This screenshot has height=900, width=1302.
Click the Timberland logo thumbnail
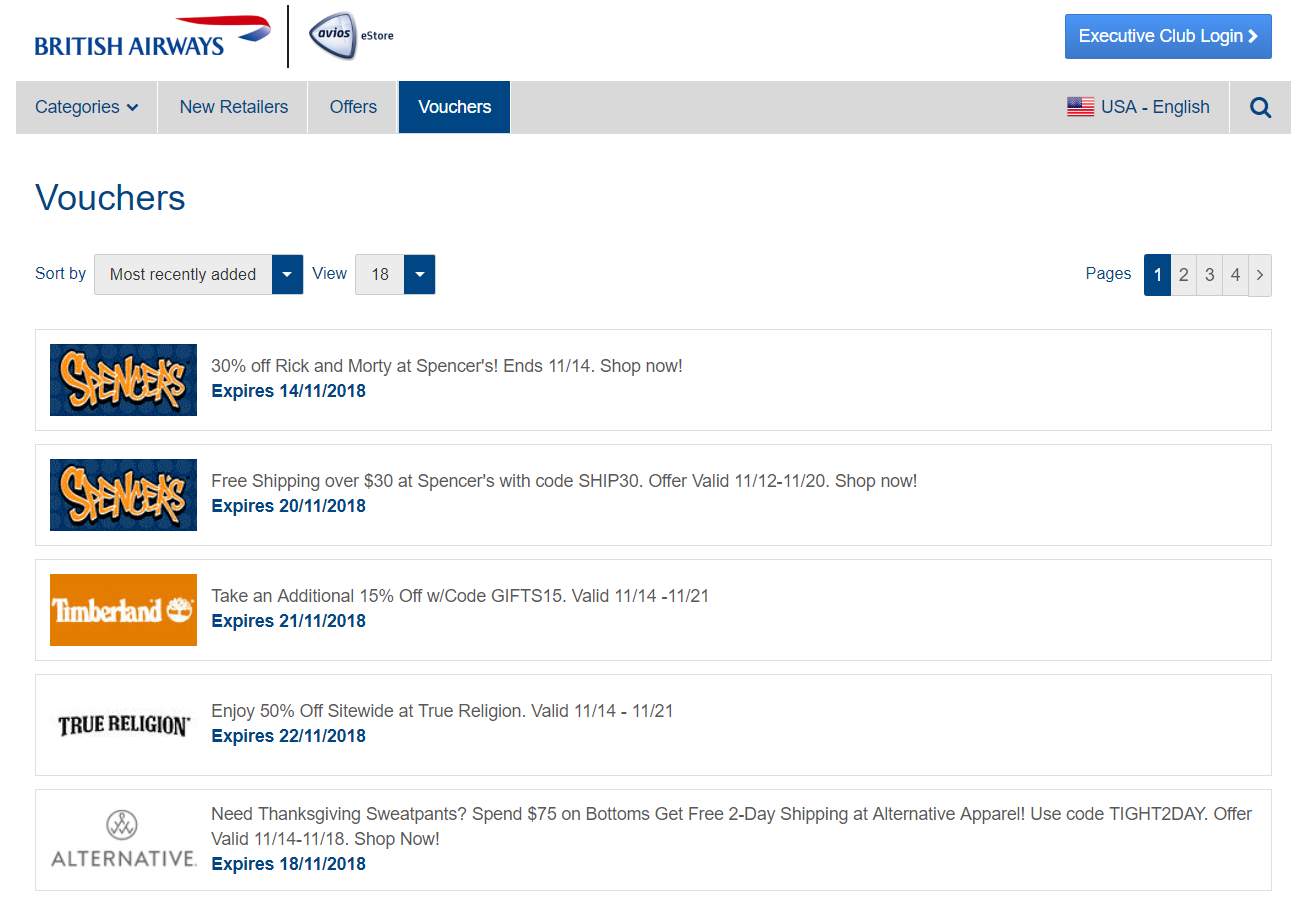pos(123,610)
